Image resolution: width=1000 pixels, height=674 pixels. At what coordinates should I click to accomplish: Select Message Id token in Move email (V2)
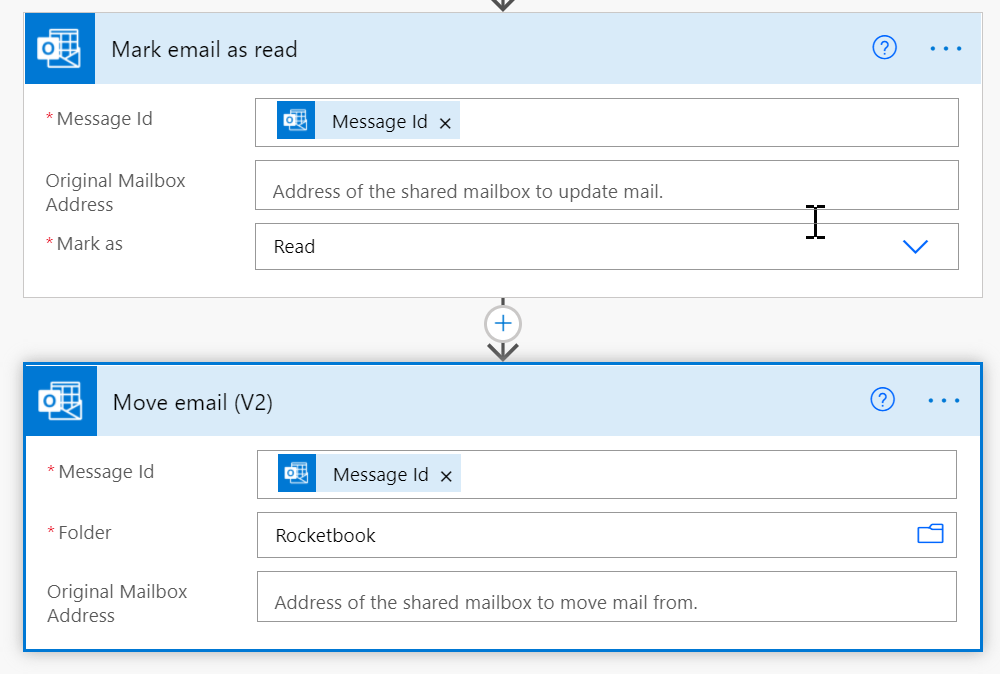tap(379, 475)
